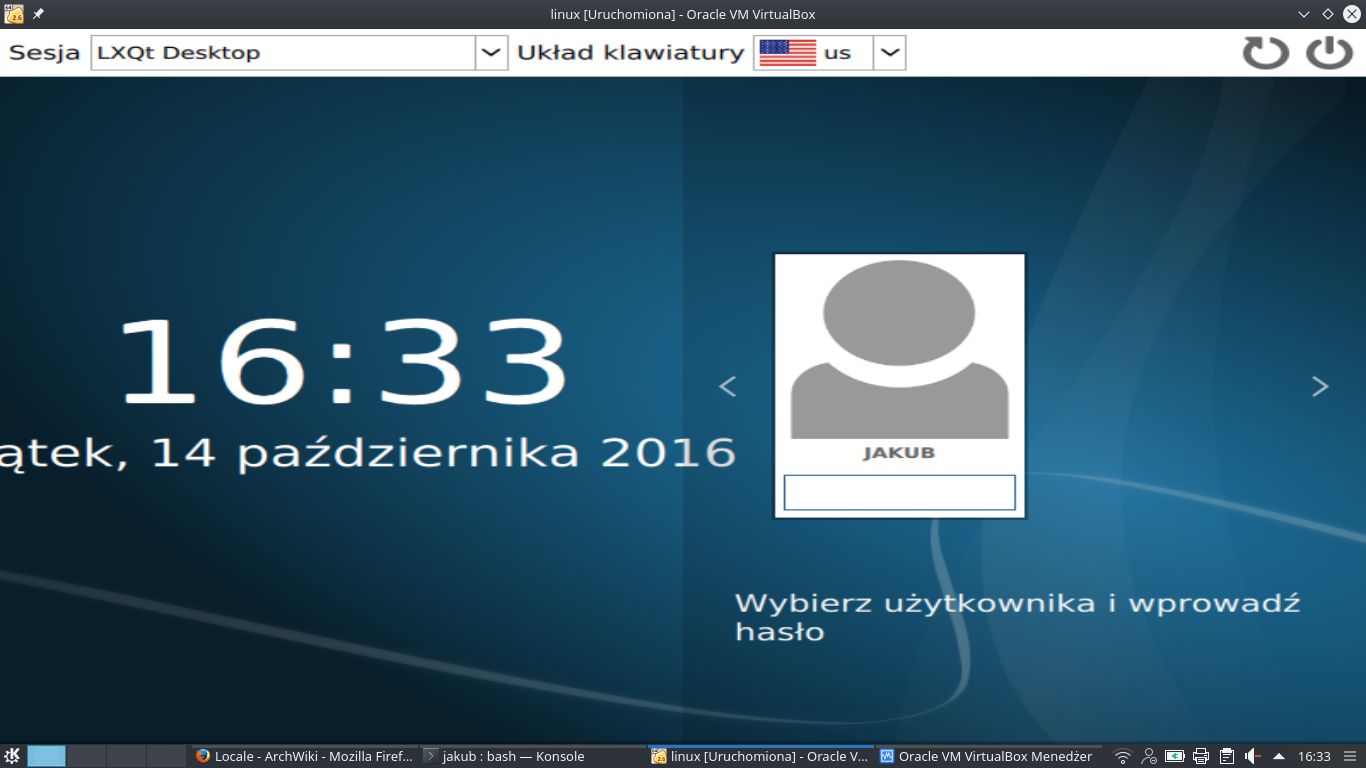Select the us keyboard layout box
Viewport: 1366px width, 768px height.
813,53
